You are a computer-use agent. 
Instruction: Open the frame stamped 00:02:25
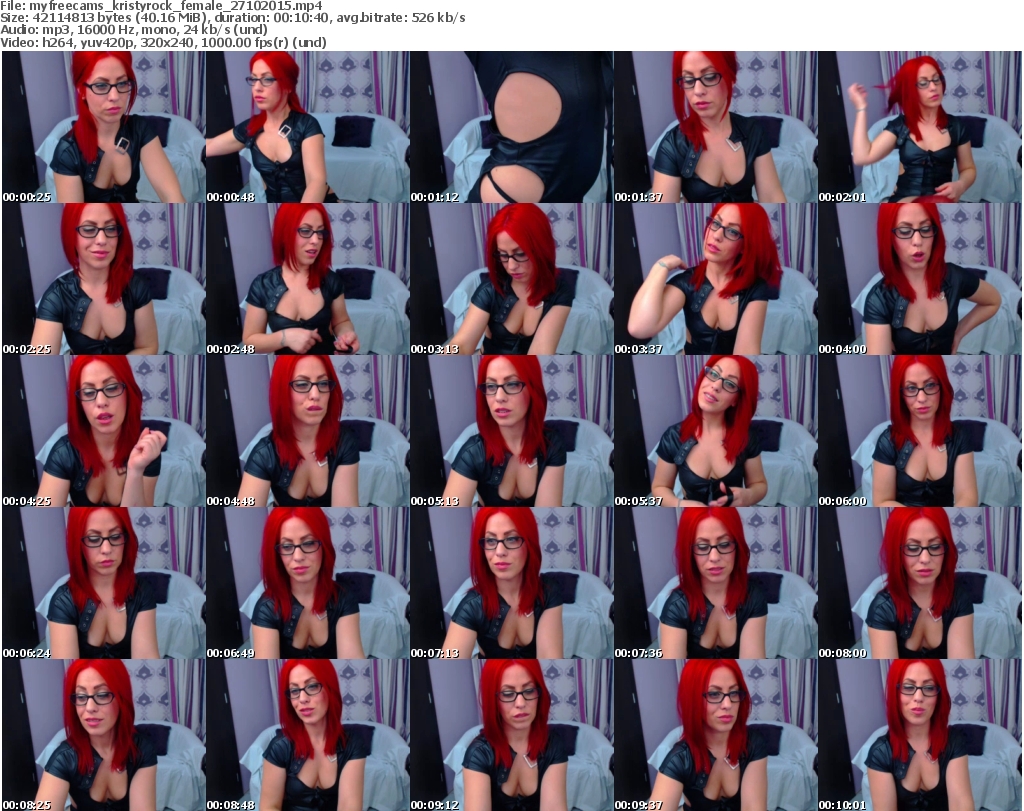point(104,279)
